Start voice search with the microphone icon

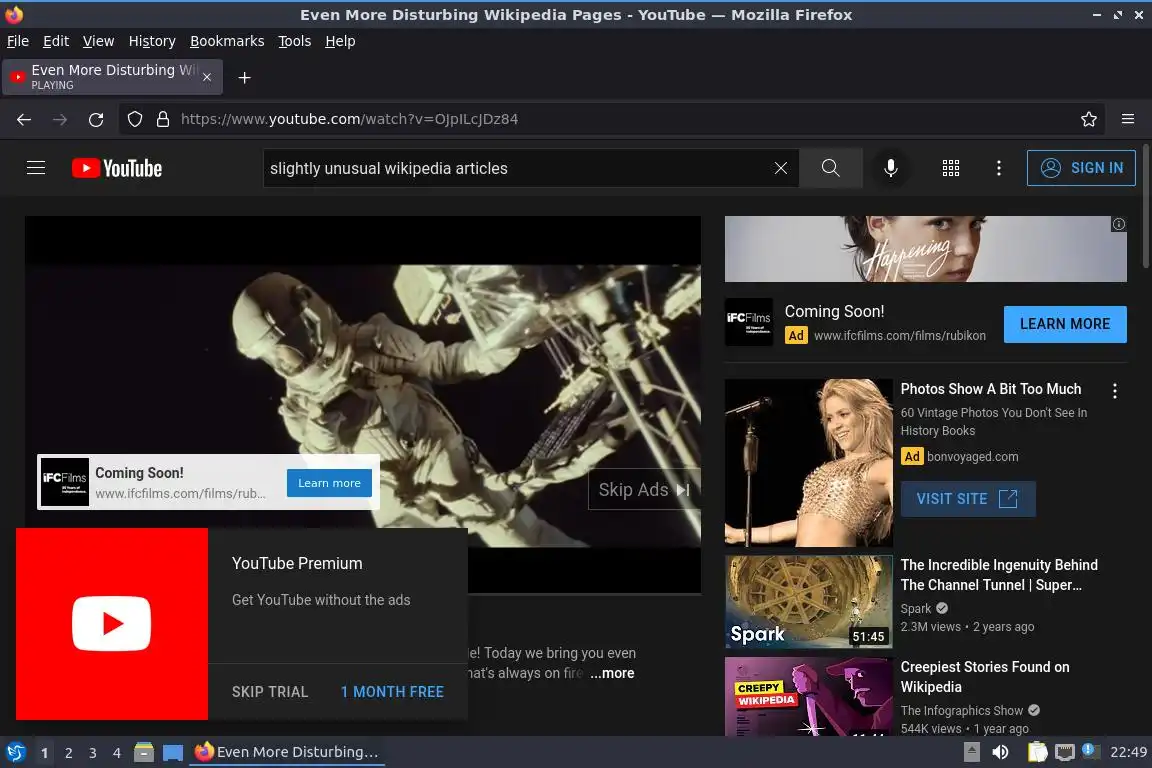890,168
